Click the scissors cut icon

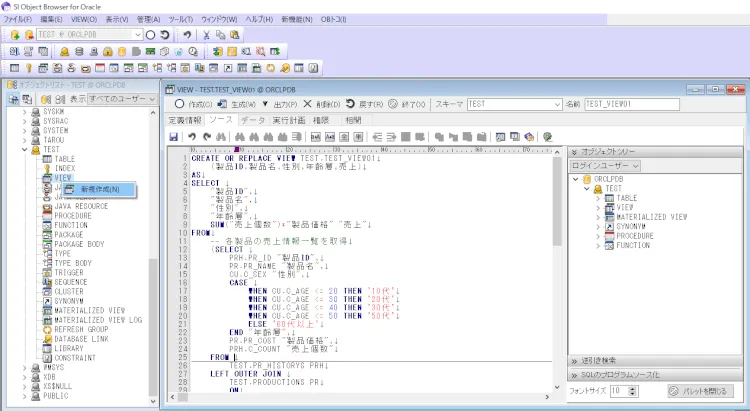point(207,34)
